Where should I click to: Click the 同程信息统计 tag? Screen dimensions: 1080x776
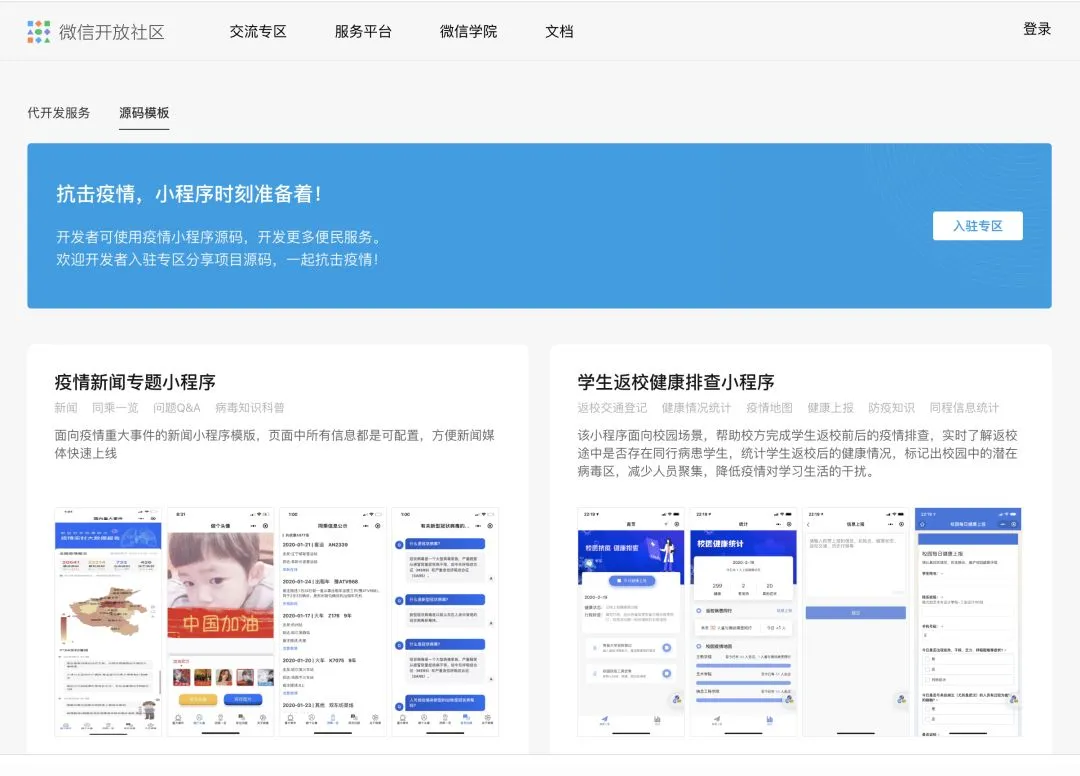point(964,408)
